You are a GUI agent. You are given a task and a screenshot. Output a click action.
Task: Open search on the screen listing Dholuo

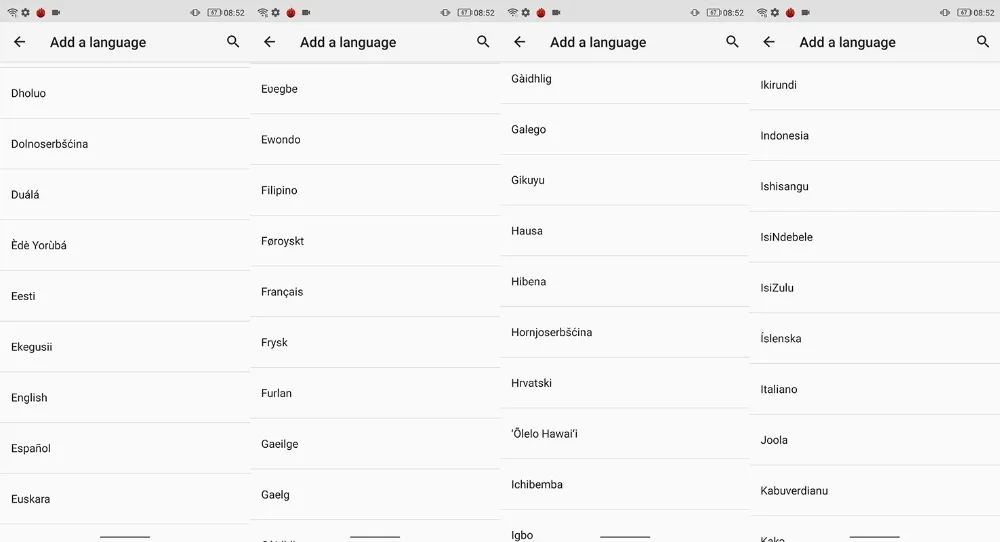pos(233,42)
